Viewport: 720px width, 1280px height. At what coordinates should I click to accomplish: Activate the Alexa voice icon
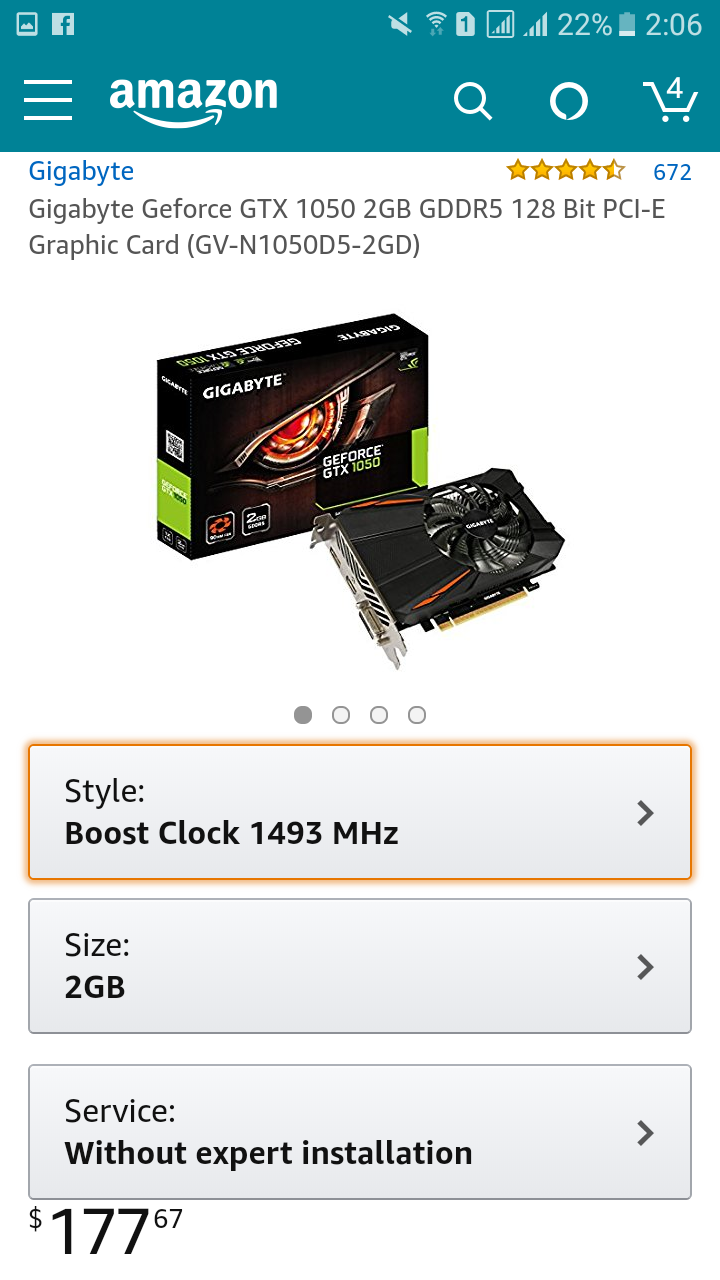point(569,101)
